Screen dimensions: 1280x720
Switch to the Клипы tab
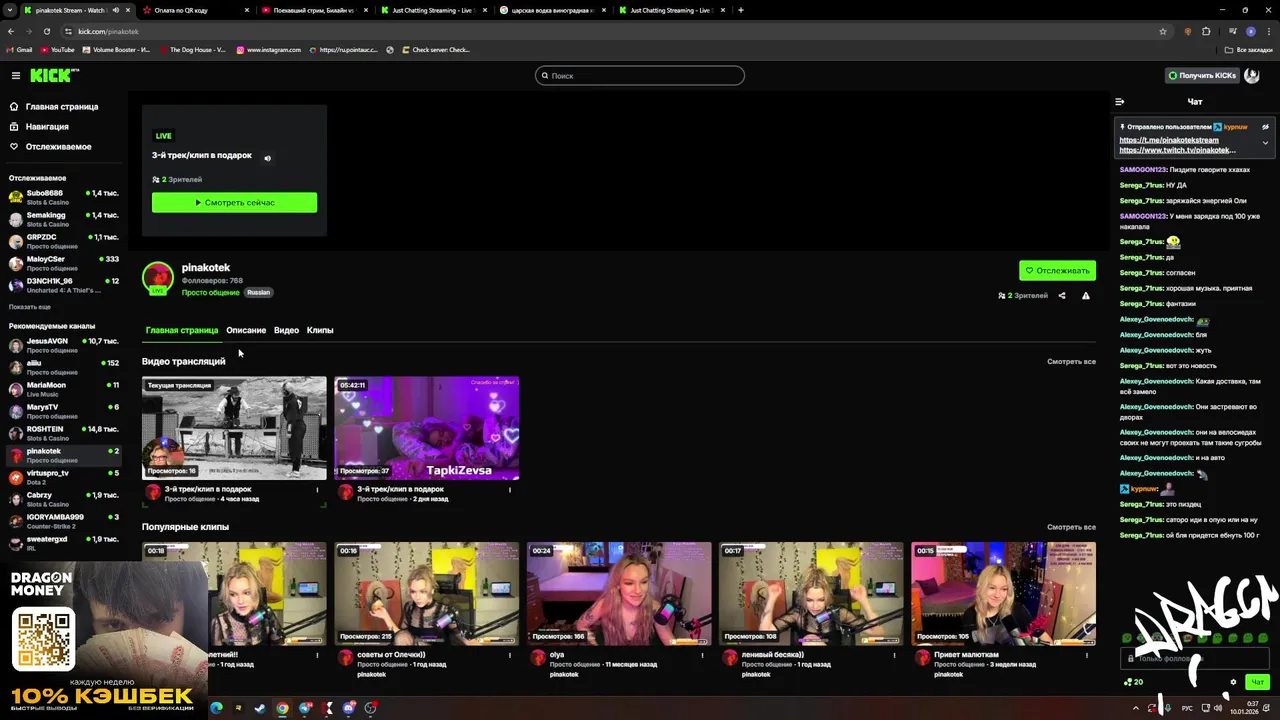(320, 330)
